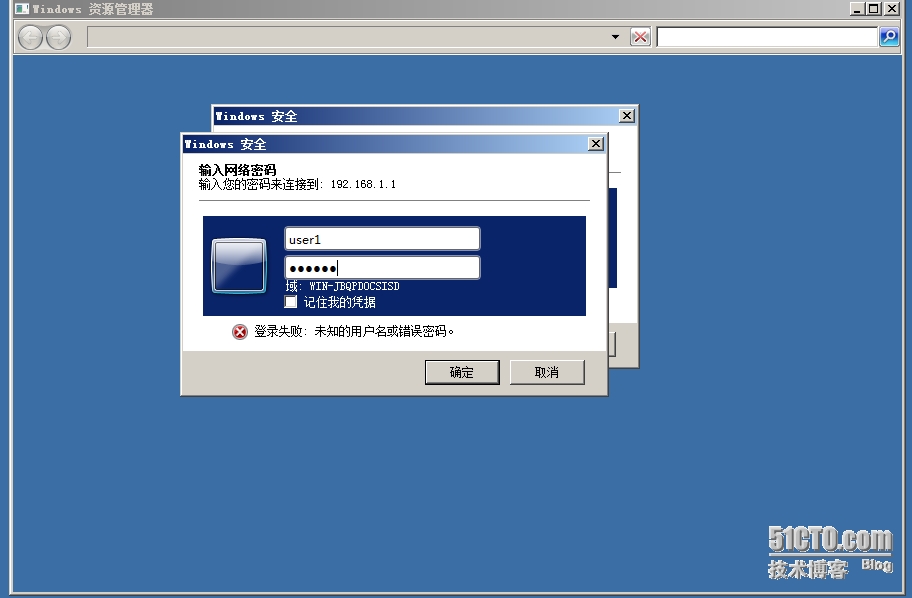Confirm login with the 确定 button
This screenshot has height=598, width=912.
[x=462, y=372]
